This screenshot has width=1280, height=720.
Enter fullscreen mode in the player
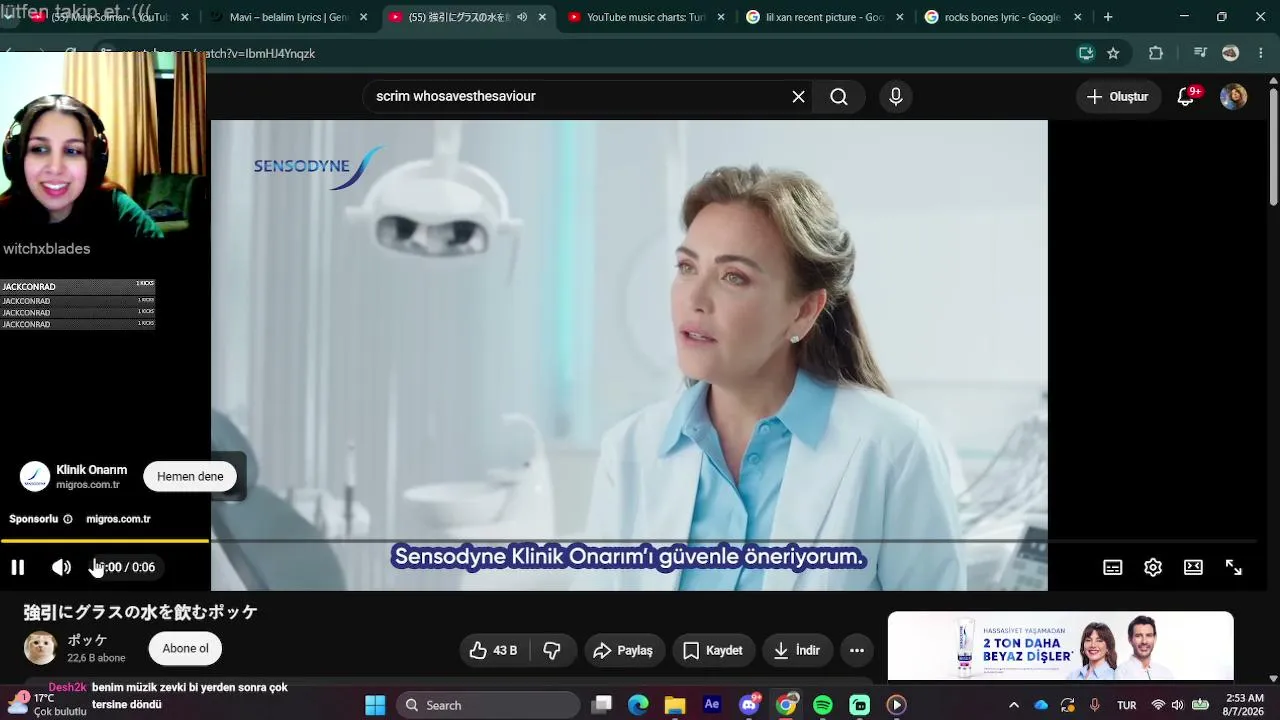click(1234, 567)
